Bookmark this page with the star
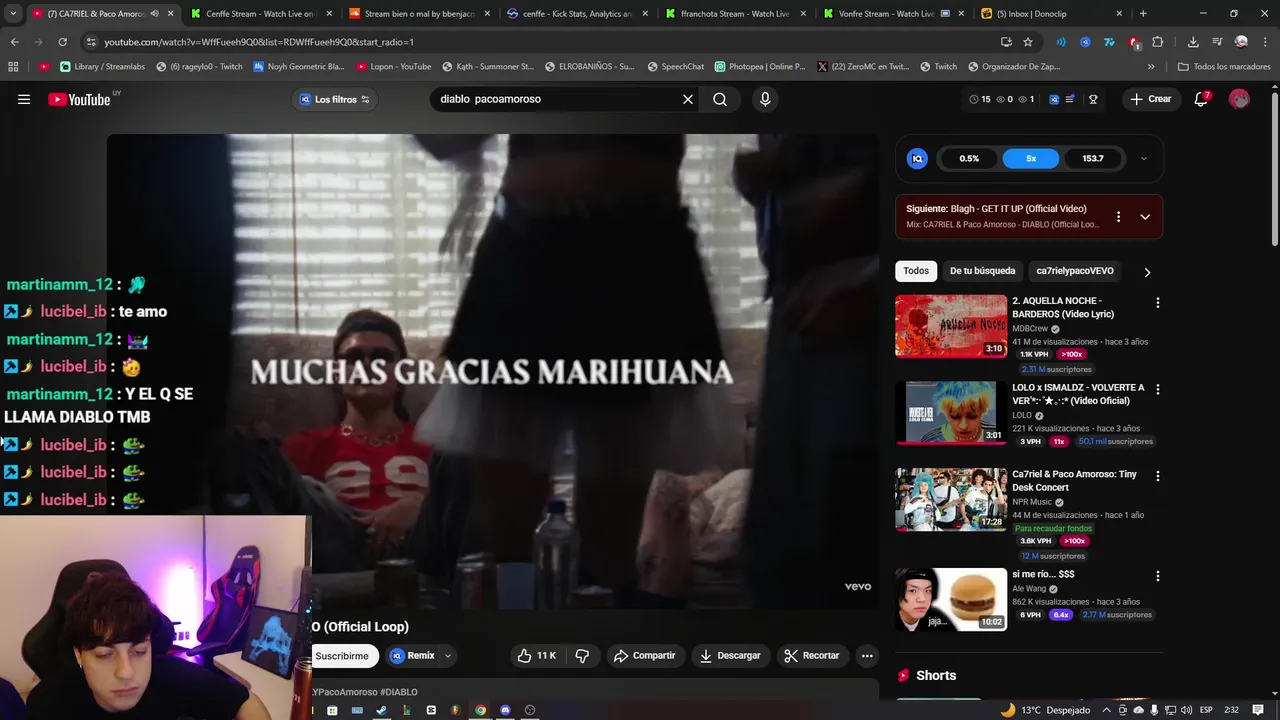The height and width of the screenshot is (720, 1280). click(x=1028, y=42)
